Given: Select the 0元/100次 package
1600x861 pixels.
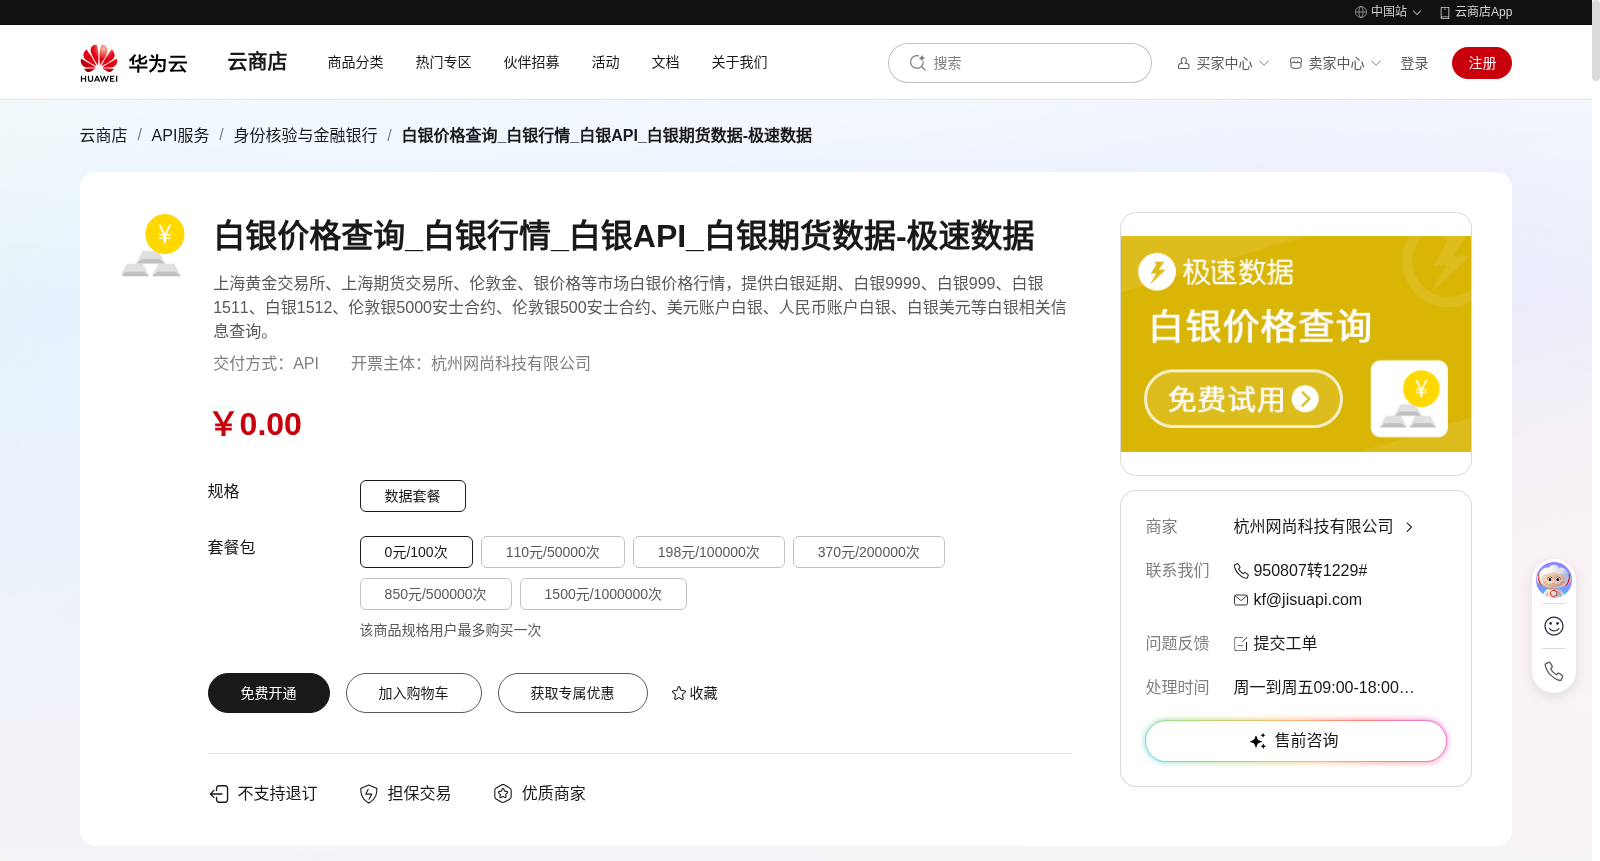Looking at the screenshot, I should click(416, 552).
